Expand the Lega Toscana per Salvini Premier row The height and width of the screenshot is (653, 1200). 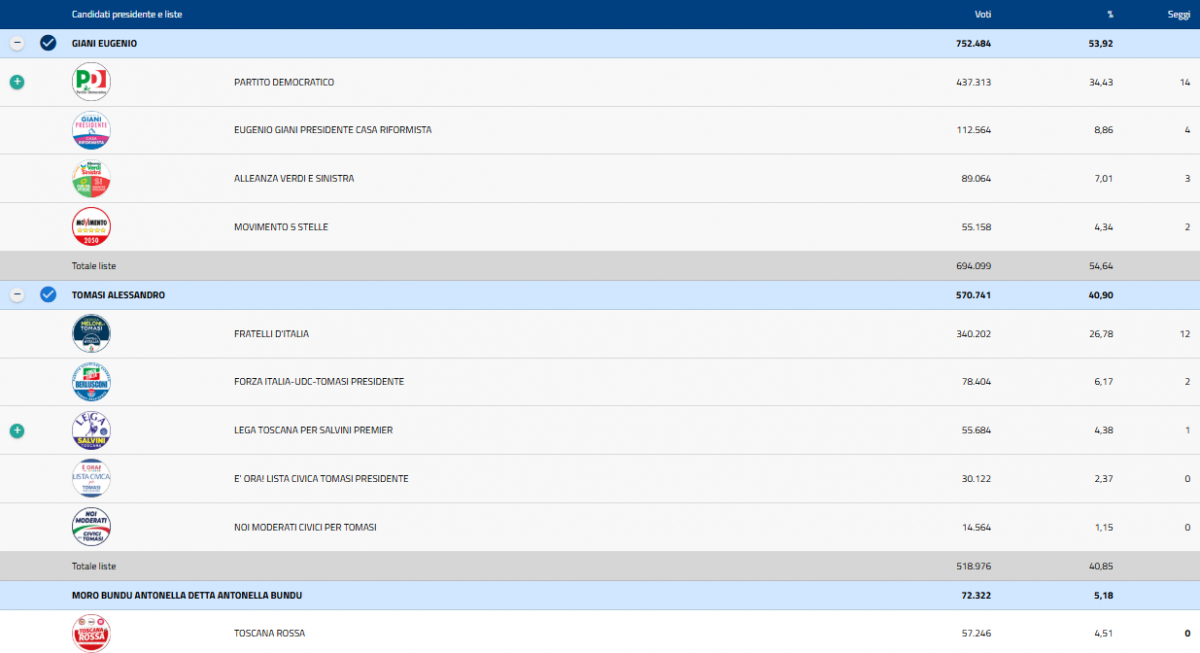click(17, 431)
